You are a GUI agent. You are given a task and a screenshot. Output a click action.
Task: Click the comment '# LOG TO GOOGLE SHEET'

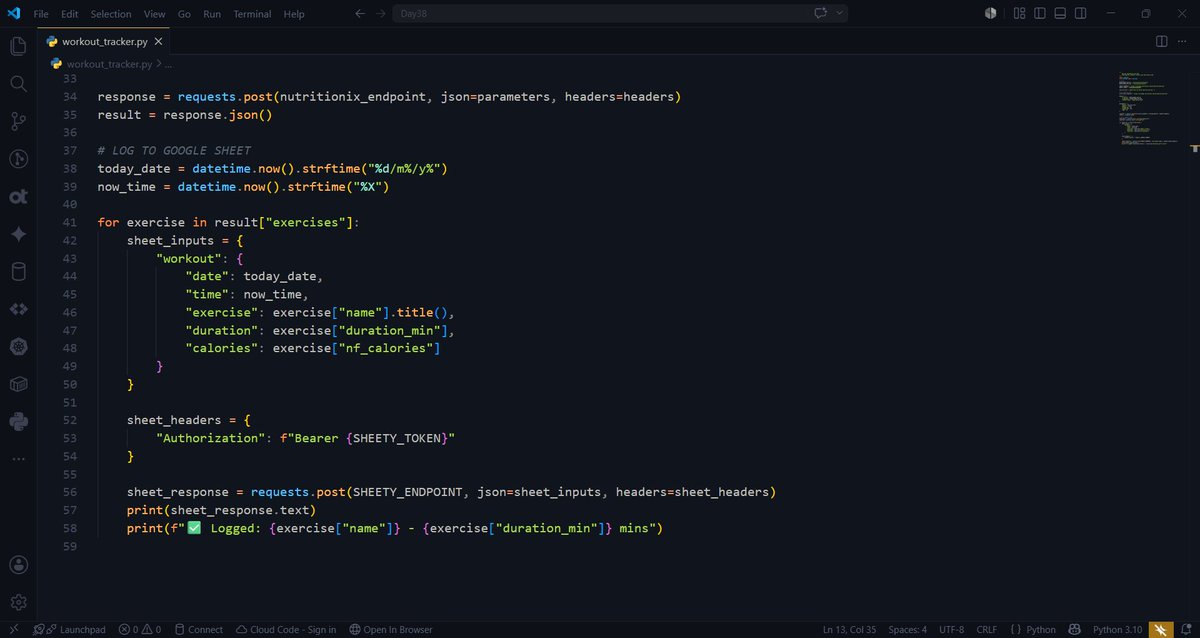click(174, 150)
